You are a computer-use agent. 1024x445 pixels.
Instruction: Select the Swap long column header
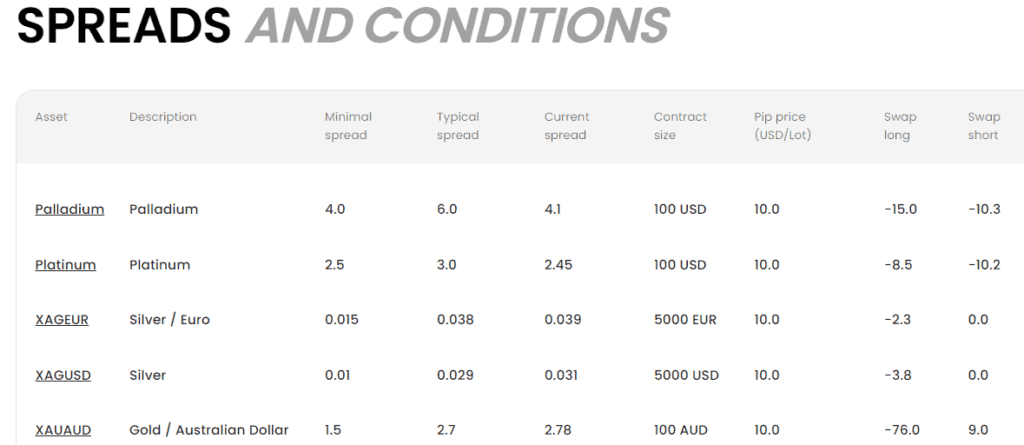pyautogui.click(x=900, y=126)
